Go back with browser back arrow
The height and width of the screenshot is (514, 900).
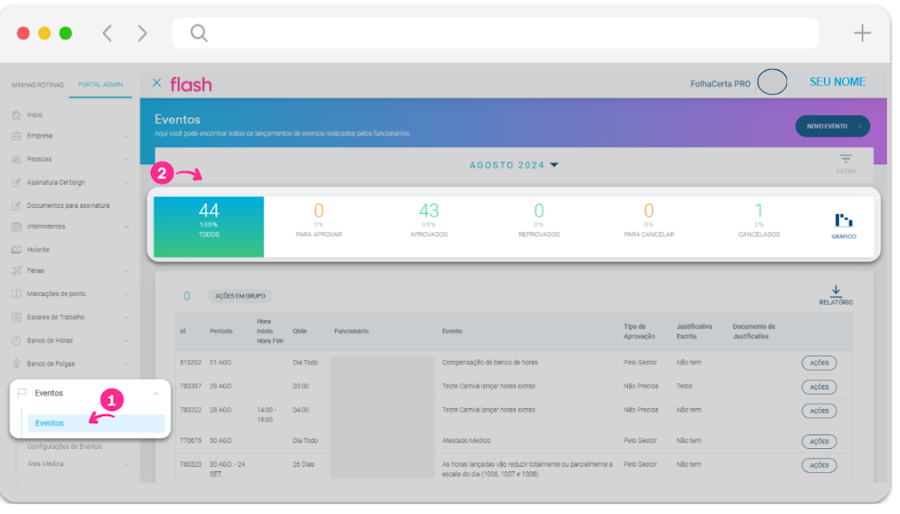(x=107, y=33)
